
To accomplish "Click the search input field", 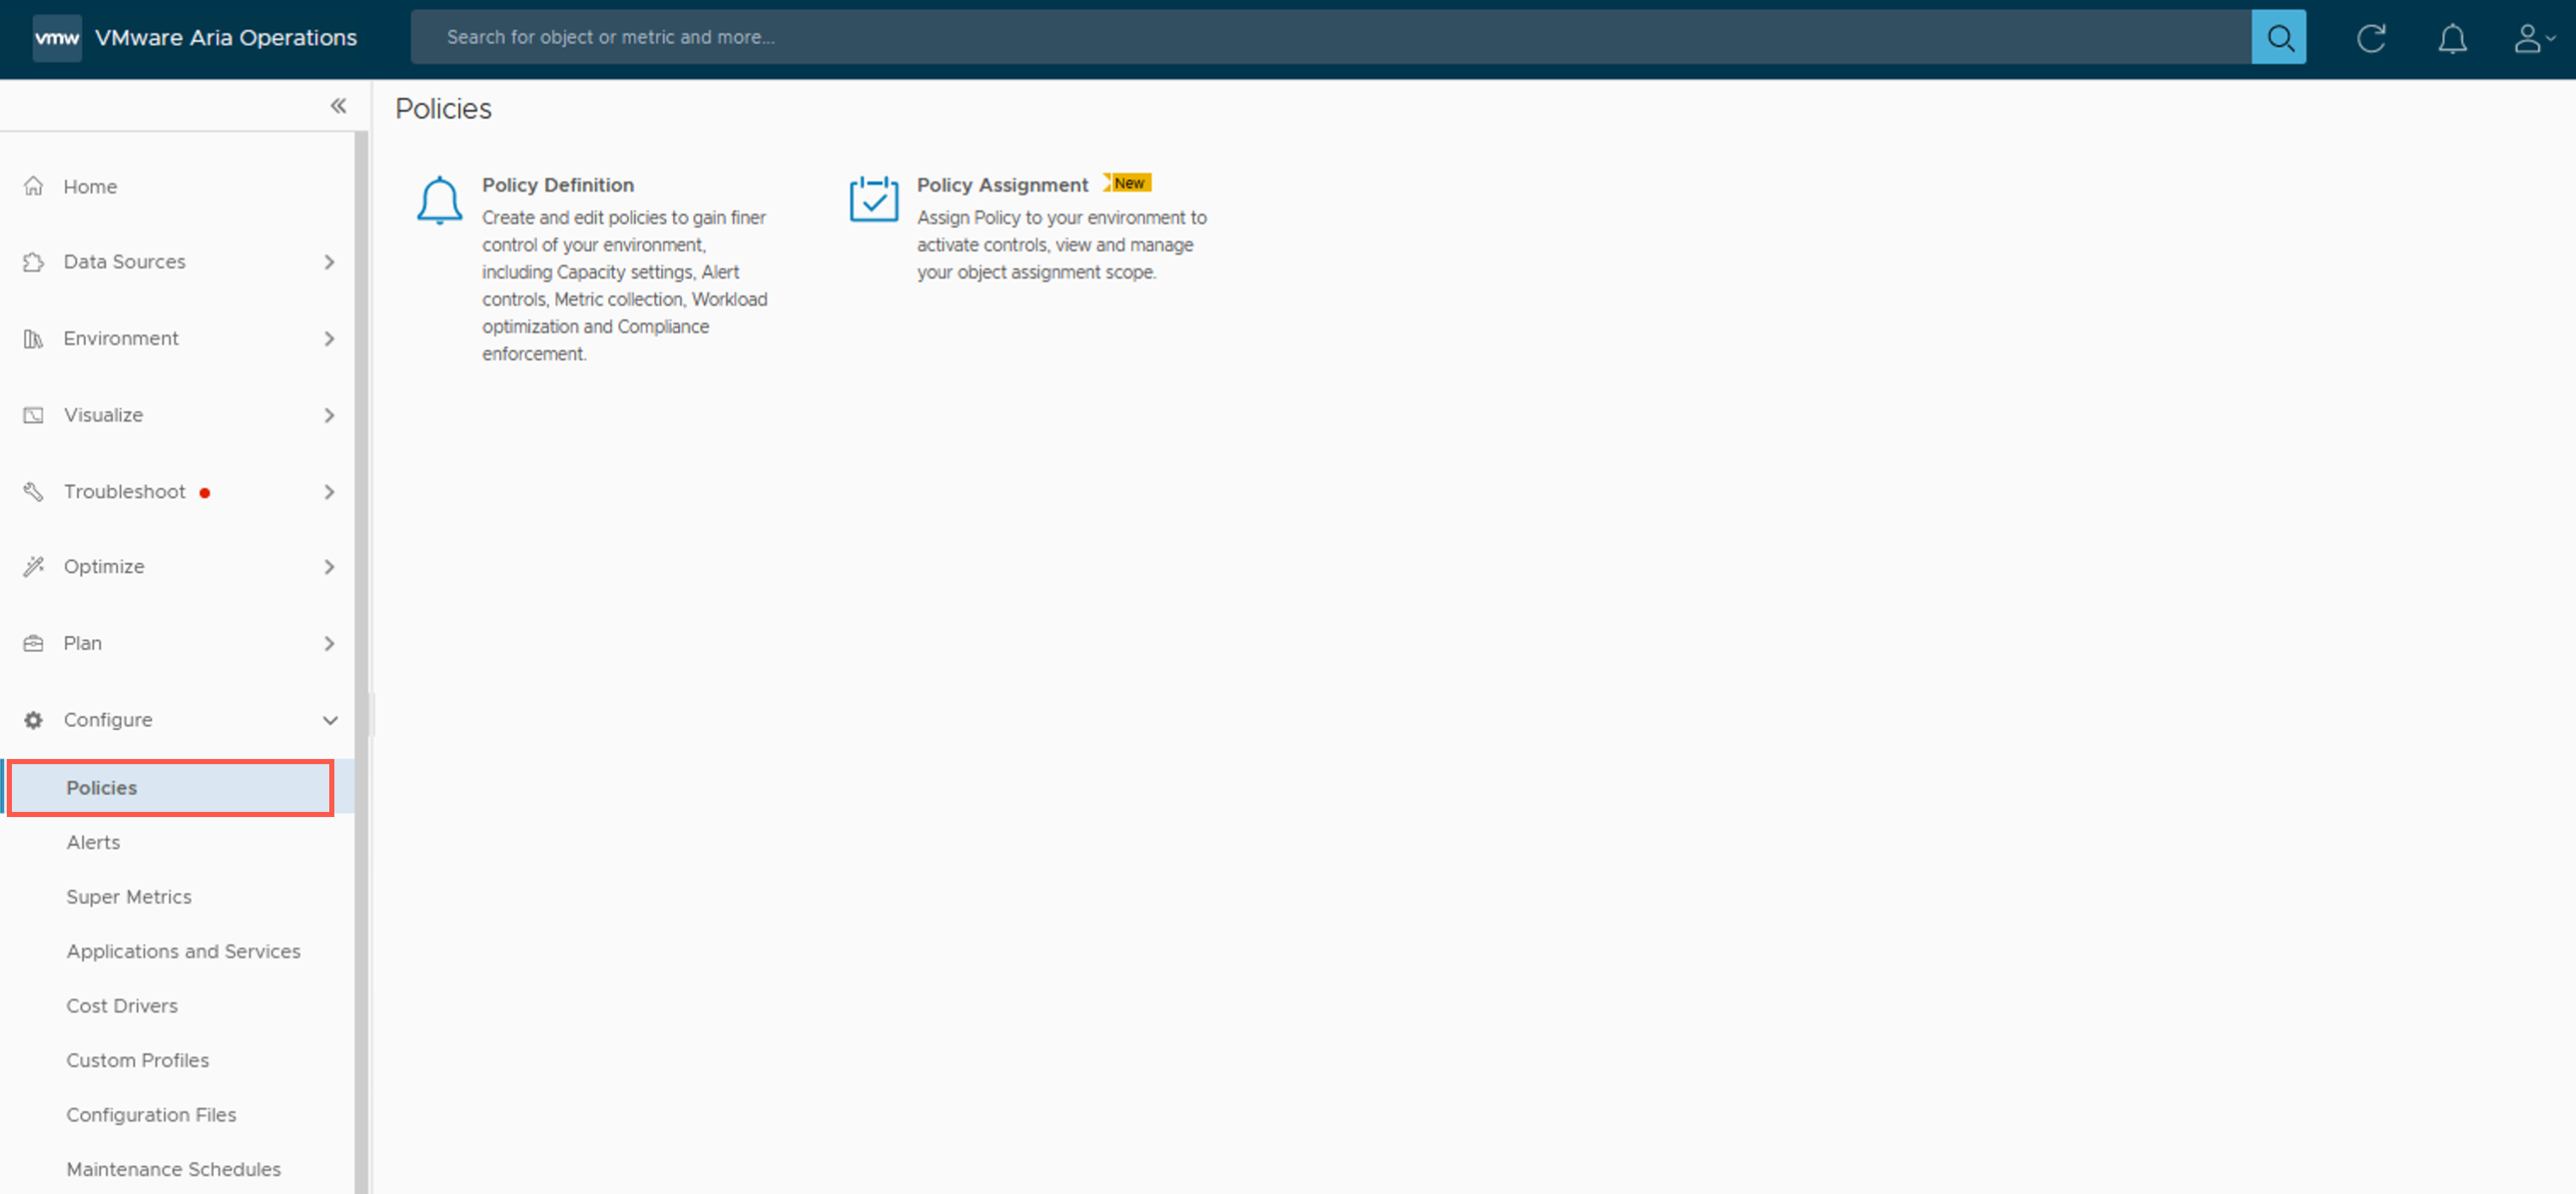I will [1330, 38].
